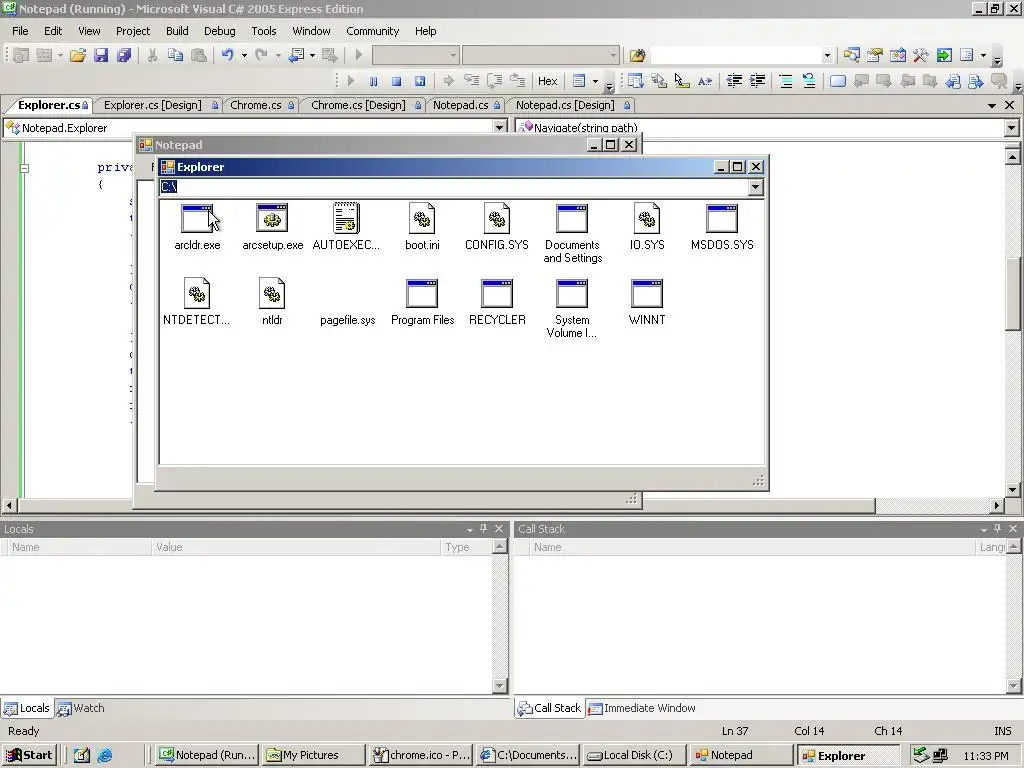This screenshot has height=768, width=1024.
Task: Select the NTDETECT file icon
Action: pos(197,293)
